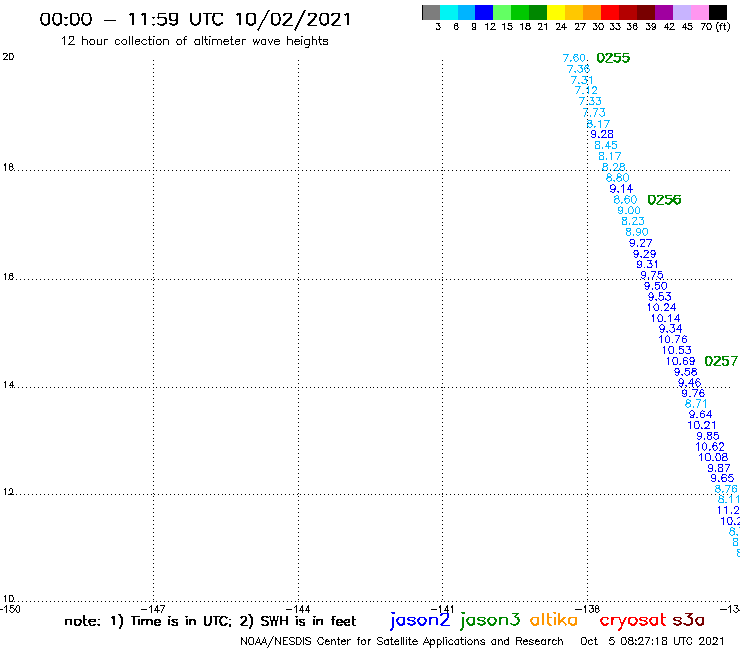Image resolution: width=740 pixels, height=650 pixels.
Task: Select wave height value 9.64
Action: (x=700, y=414)
